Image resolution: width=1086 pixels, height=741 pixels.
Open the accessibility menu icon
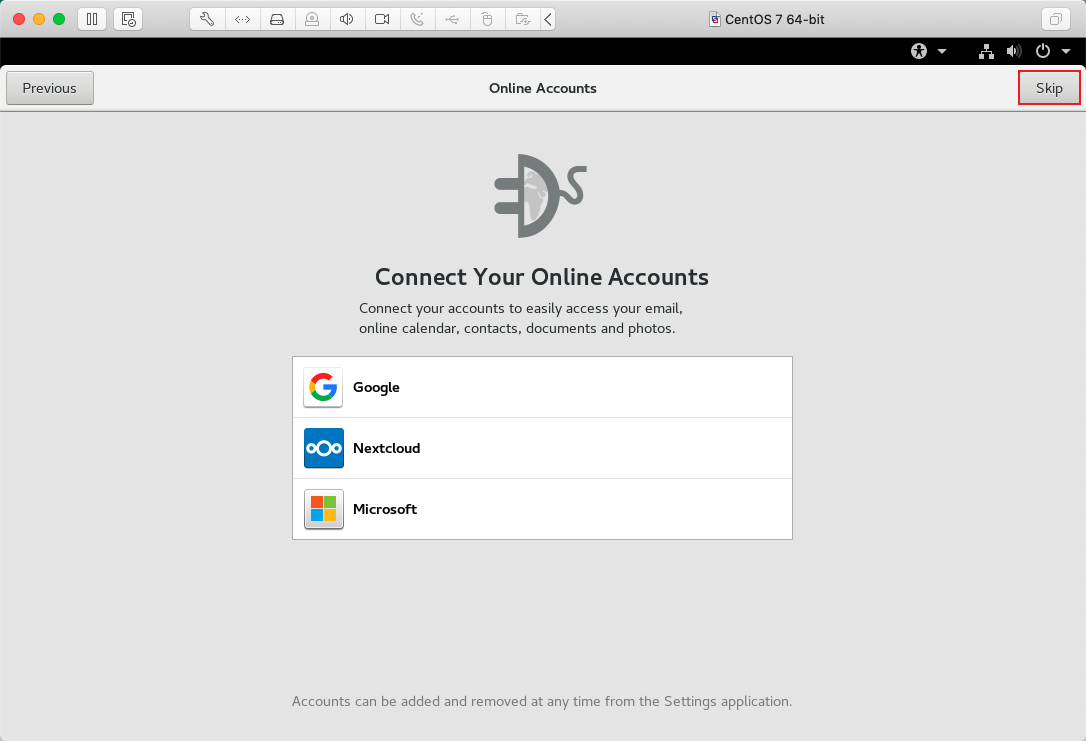(x=919, y=51)
